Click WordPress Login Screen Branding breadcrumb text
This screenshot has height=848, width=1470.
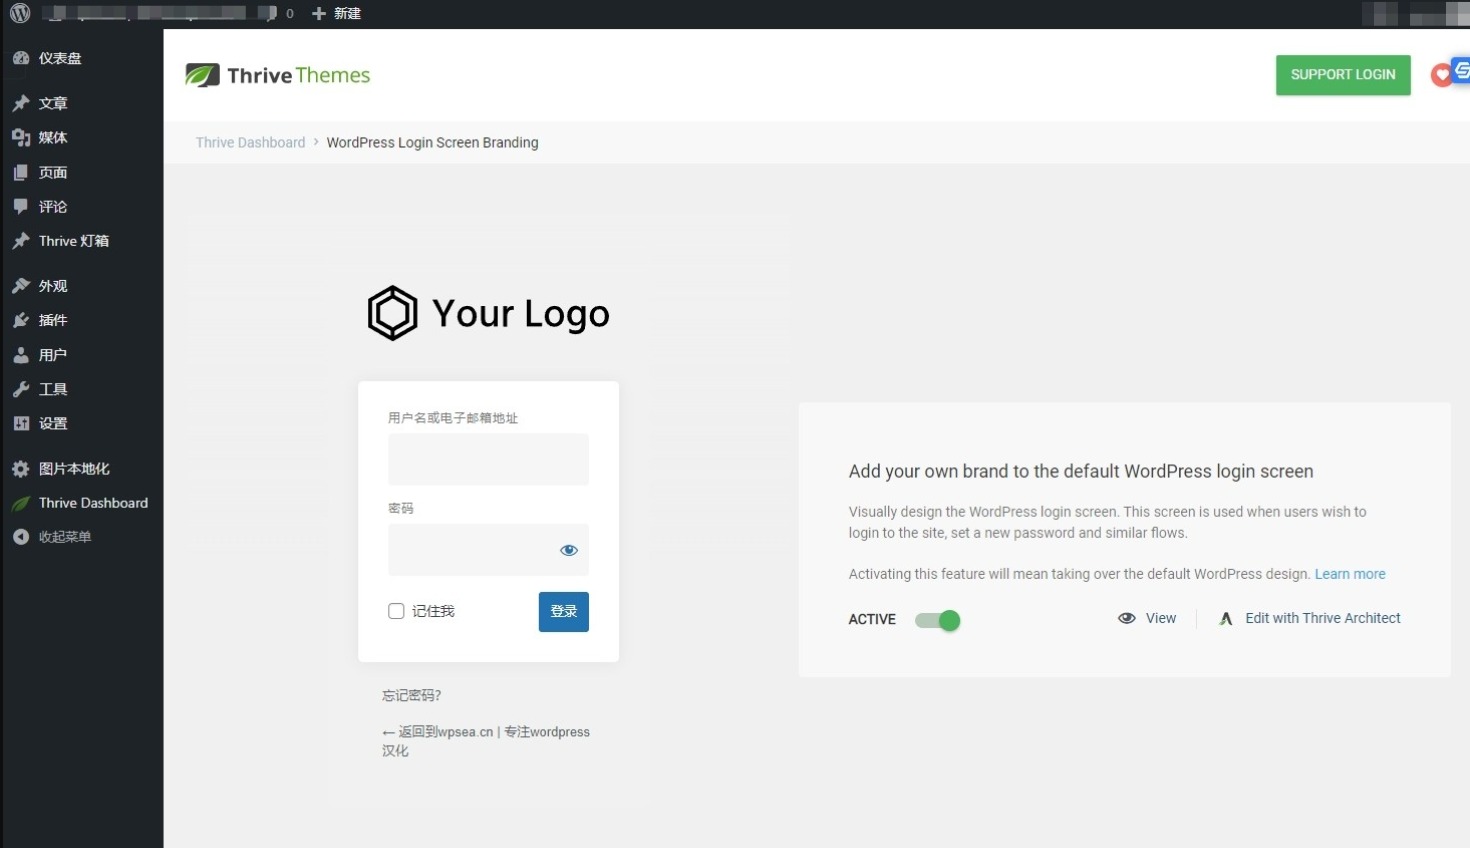(x=432, y=143)
